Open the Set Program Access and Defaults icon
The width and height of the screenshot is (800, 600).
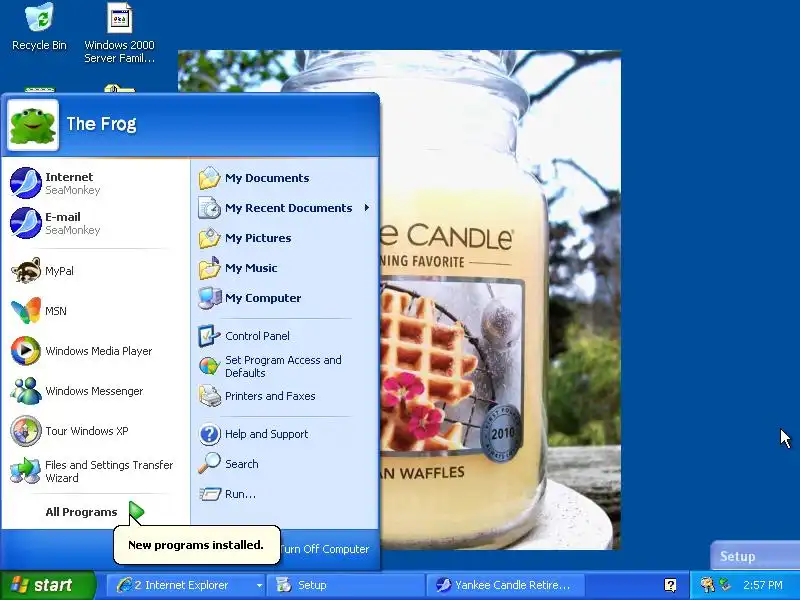tap(209, 366)
